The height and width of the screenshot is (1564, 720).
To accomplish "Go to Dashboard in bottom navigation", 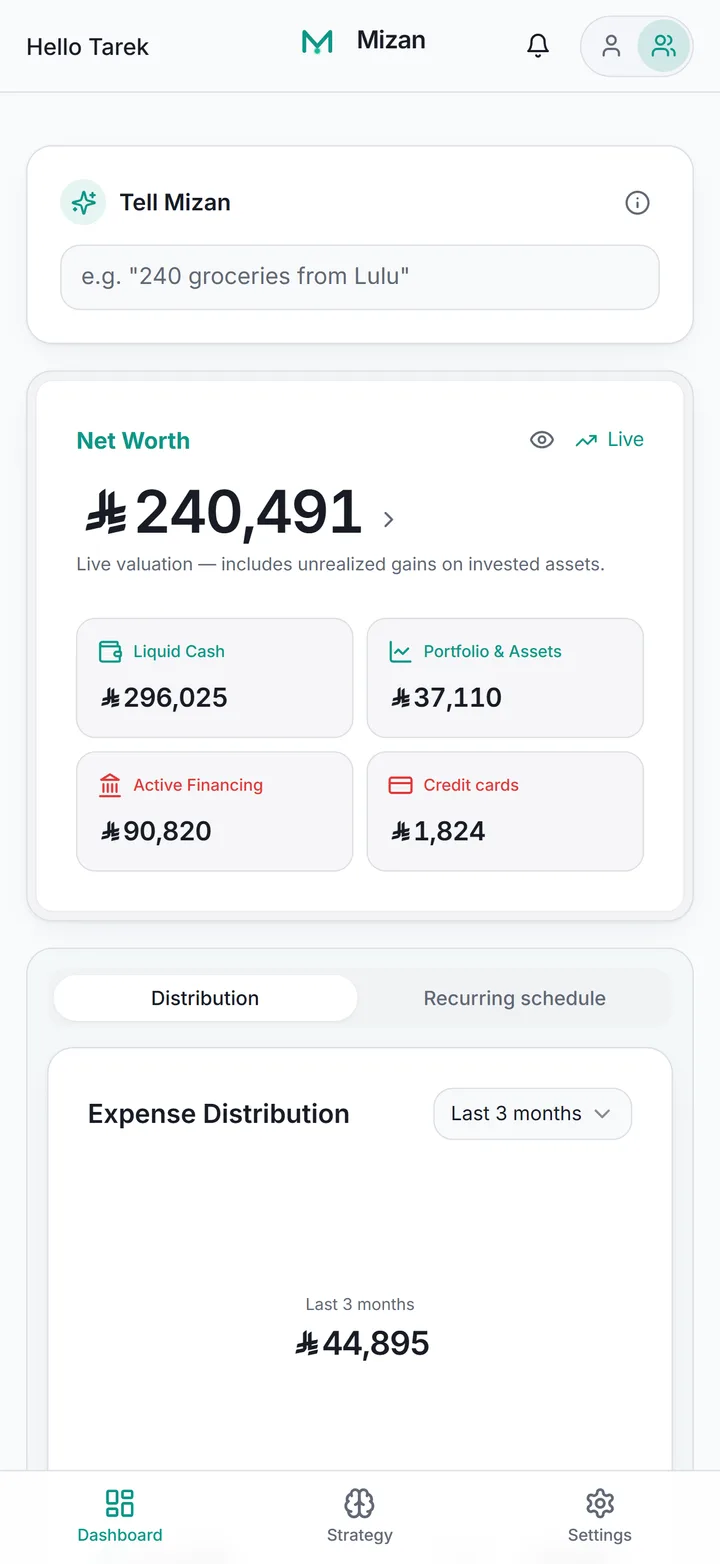I will (120, 1517).
